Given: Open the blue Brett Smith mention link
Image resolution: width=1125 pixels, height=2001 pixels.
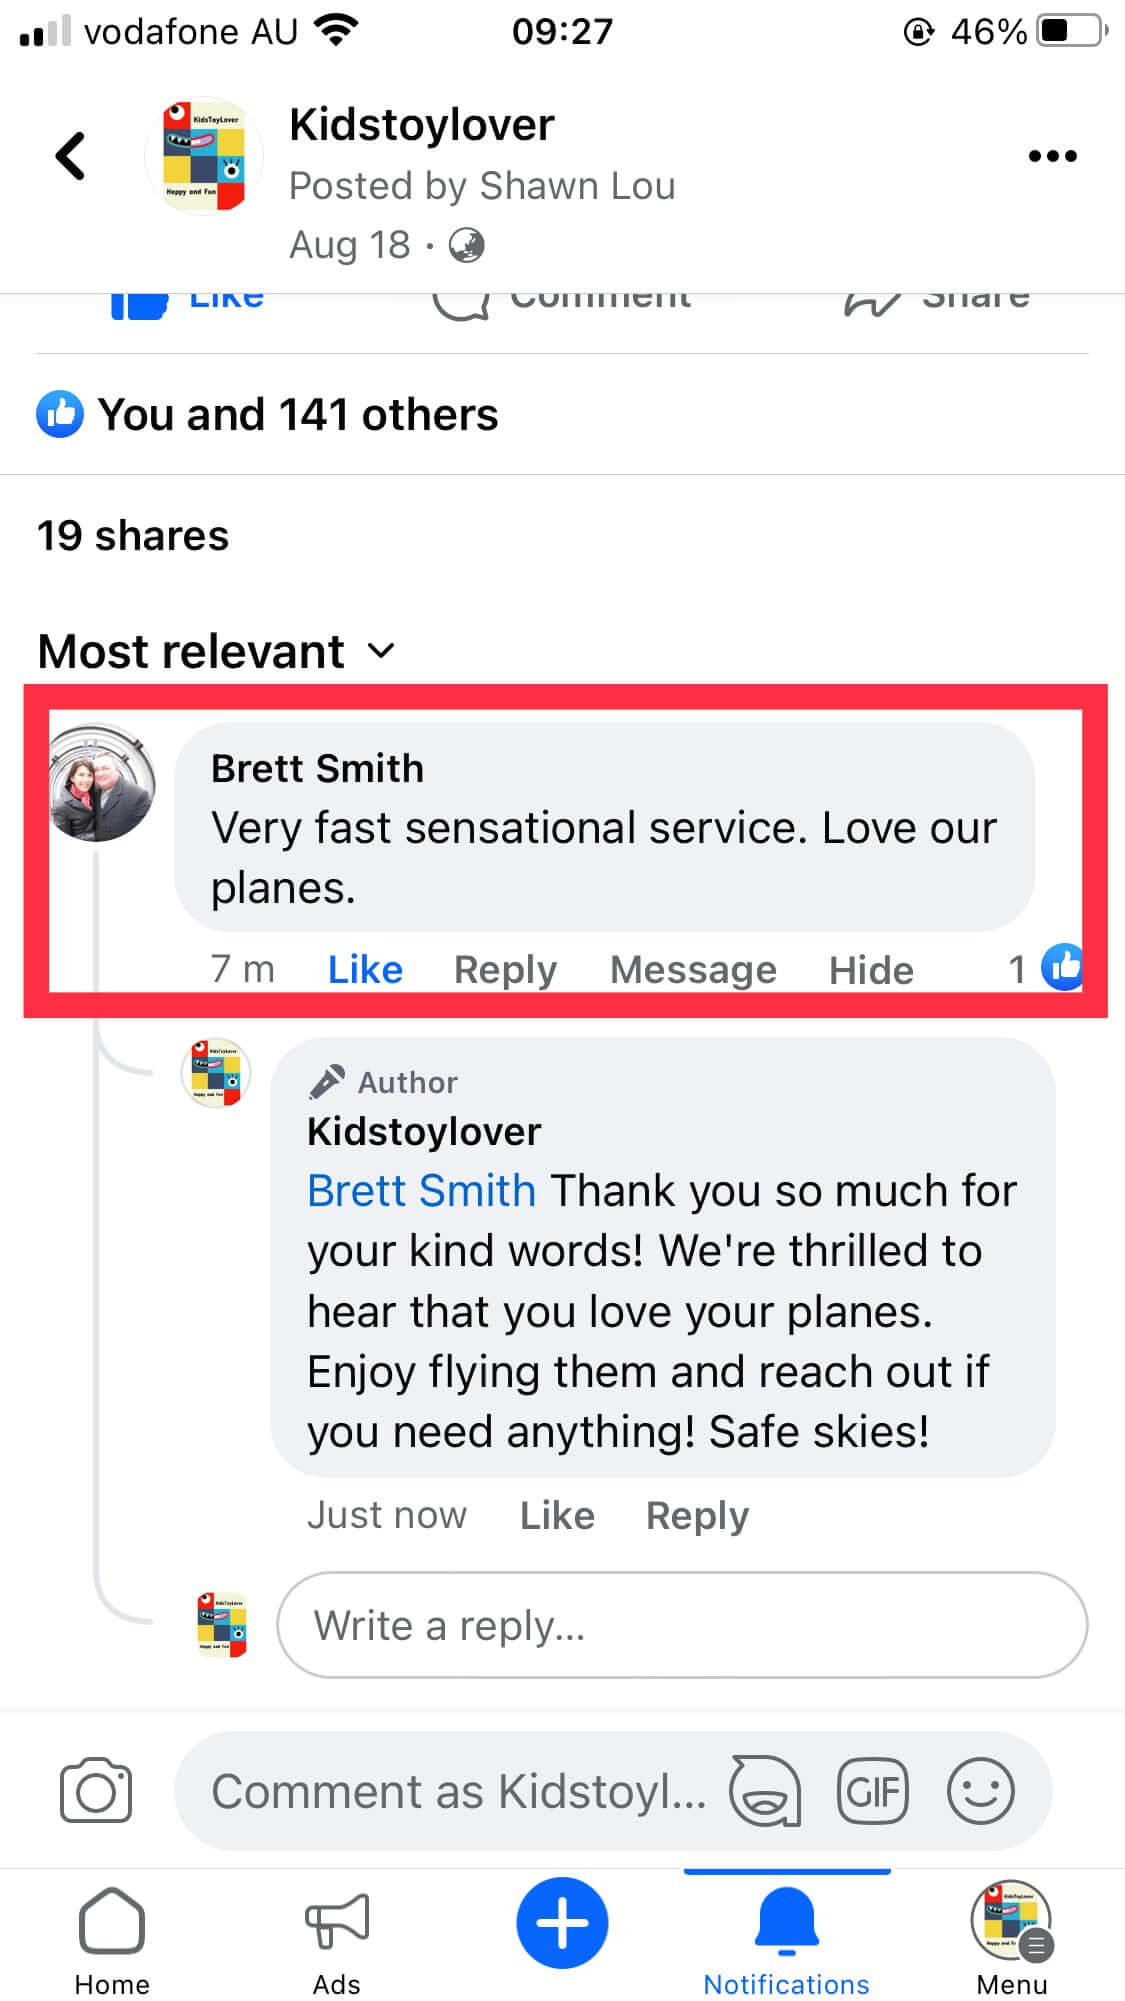Looking at the screenshot, I should pos(421,1191).
